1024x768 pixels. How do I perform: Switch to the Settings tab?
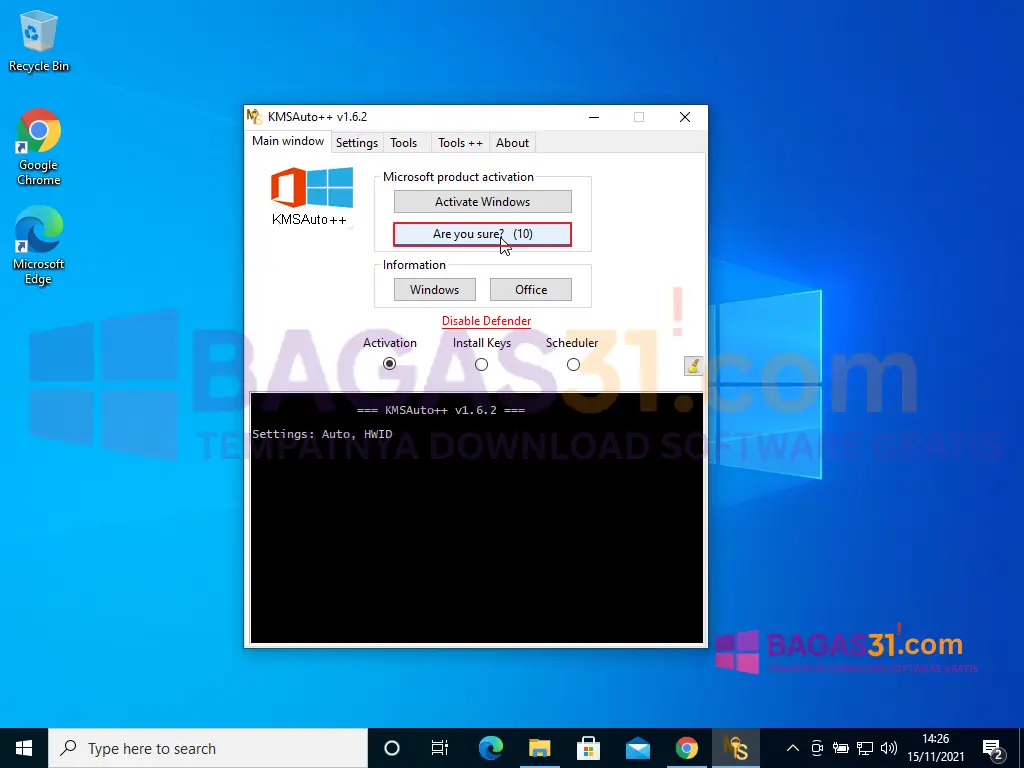tap(357, 143)
